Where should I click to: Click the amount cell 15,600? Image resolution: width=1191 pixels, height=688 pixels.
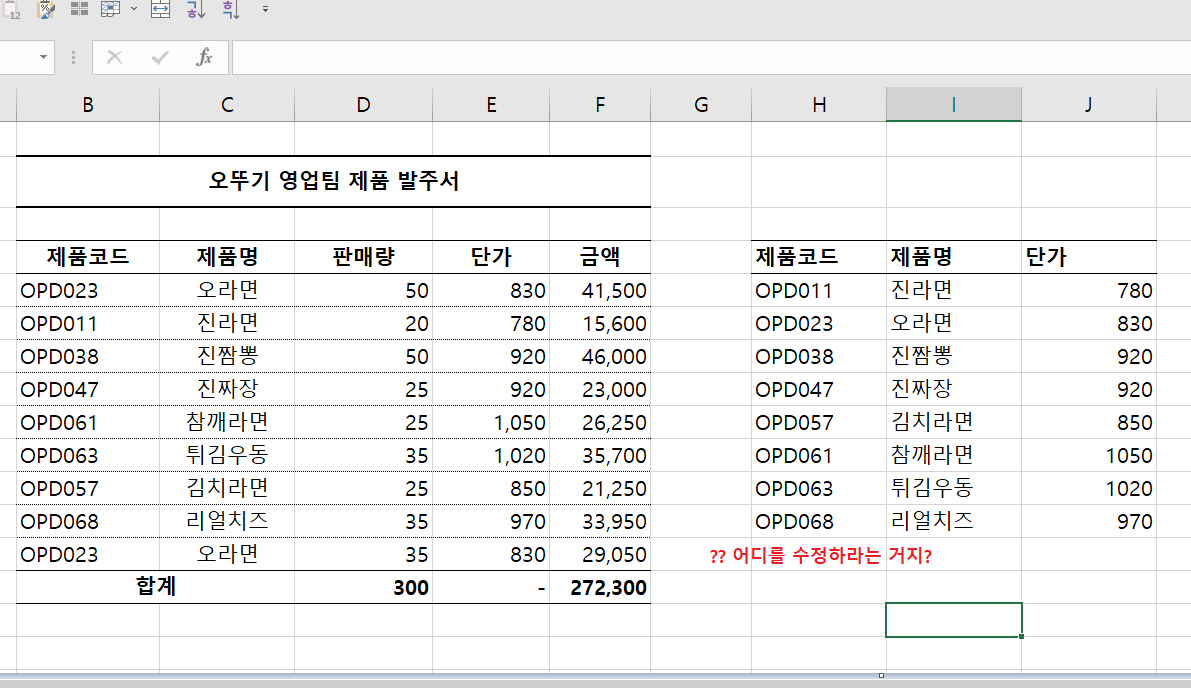600,323
